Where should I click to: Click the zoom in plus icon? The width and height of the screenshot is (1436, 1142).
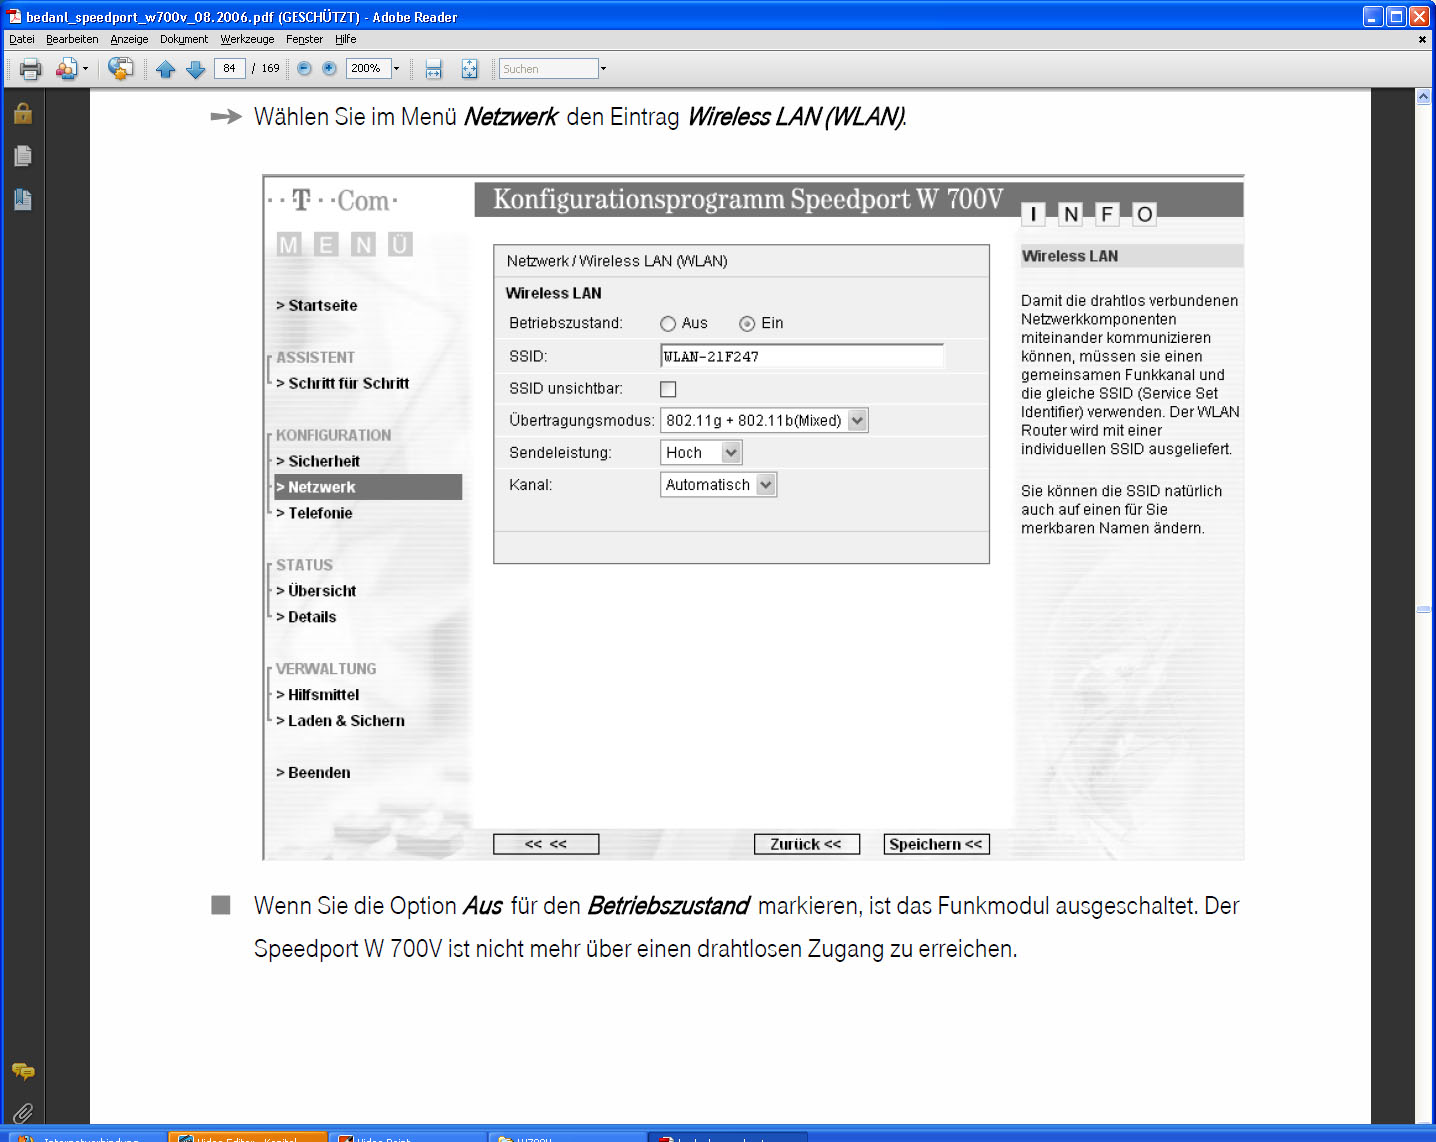click(x=329, y=68)
